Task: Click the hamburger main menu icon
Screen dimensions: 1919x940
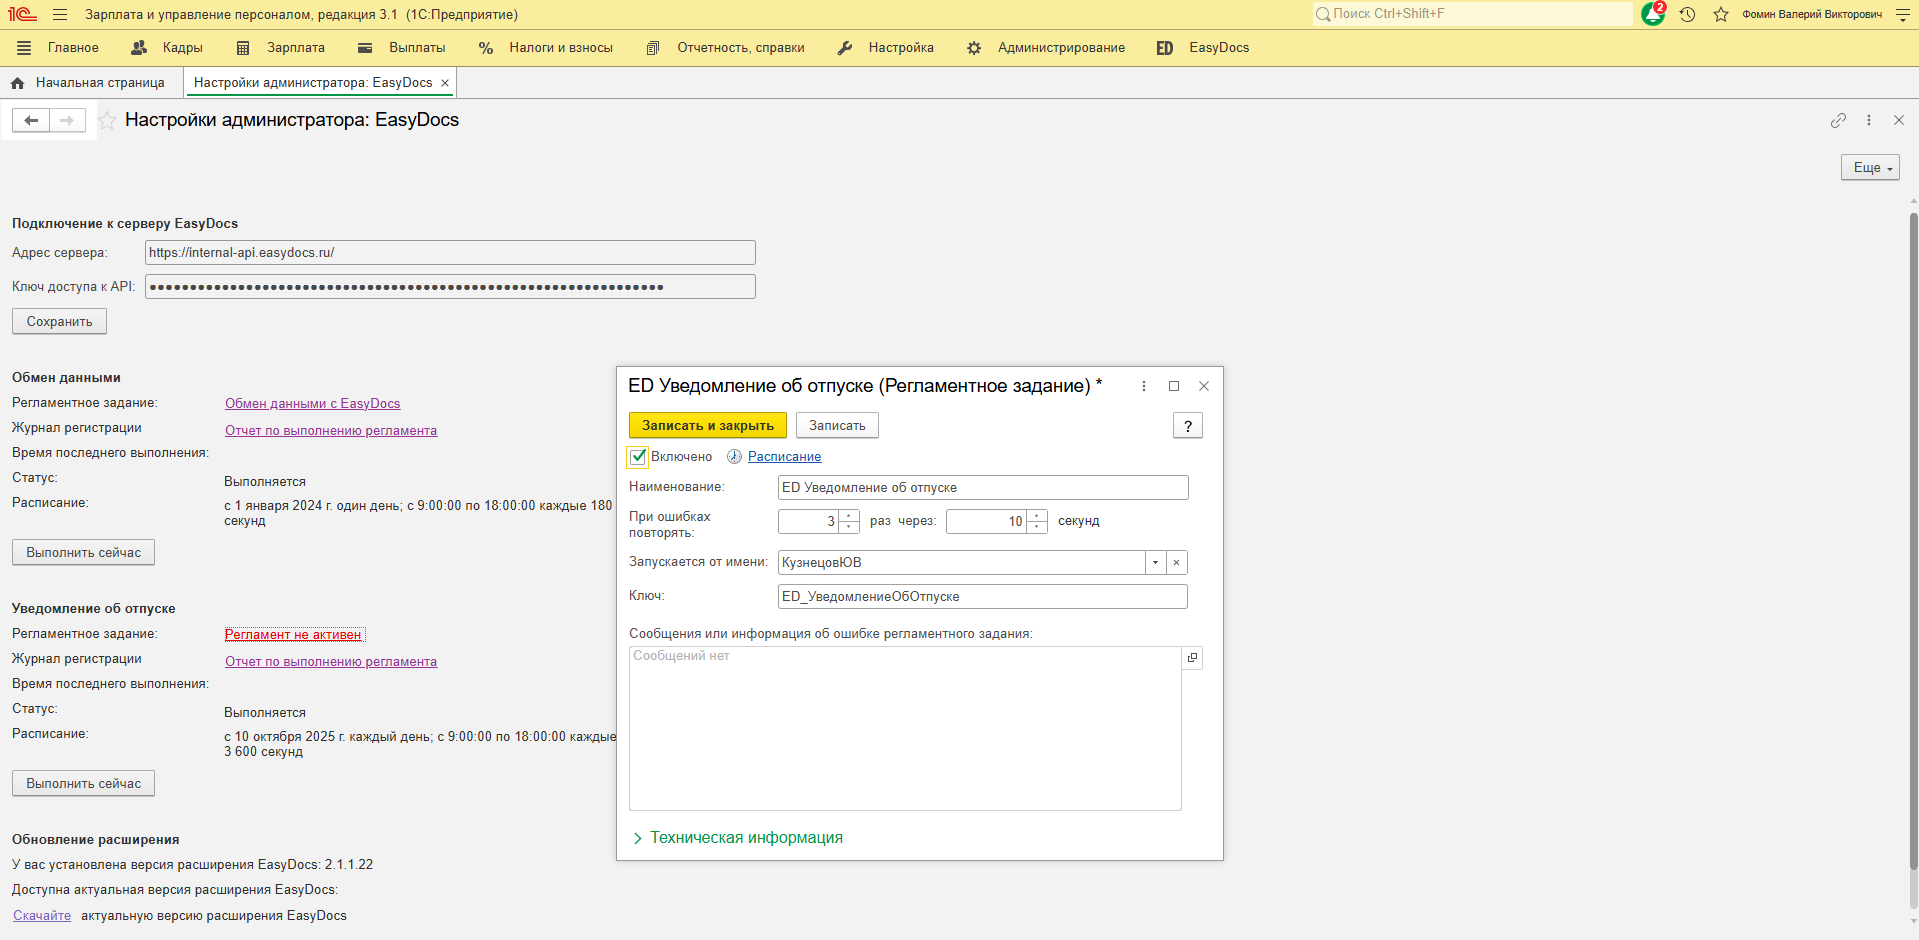Action: point(60,15)
